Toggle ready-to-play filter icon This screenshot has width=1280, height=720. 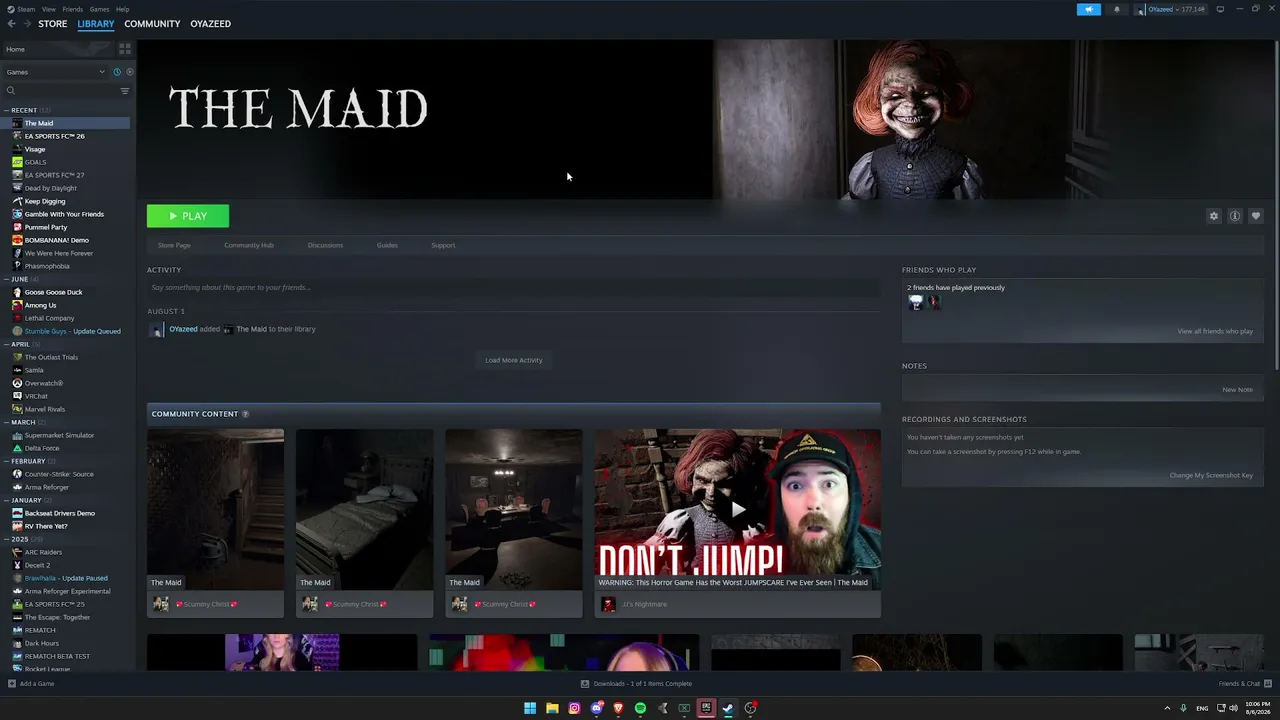tap(129, 72)
